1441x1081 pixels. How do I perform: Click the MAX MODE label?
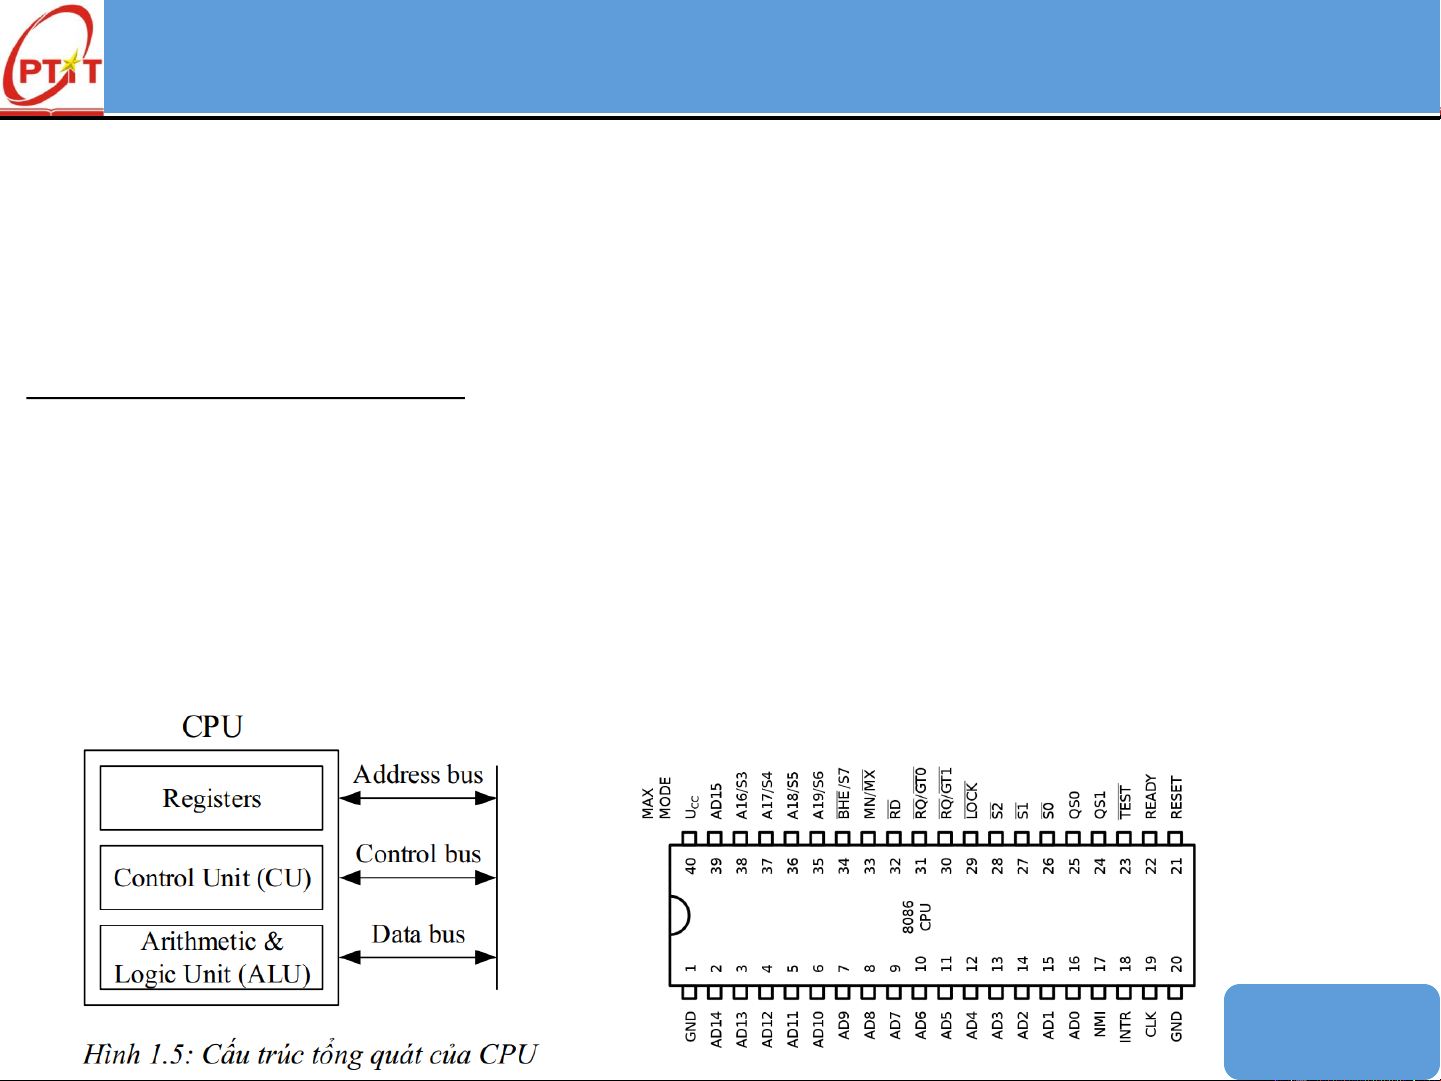click(x=656, y=798)
